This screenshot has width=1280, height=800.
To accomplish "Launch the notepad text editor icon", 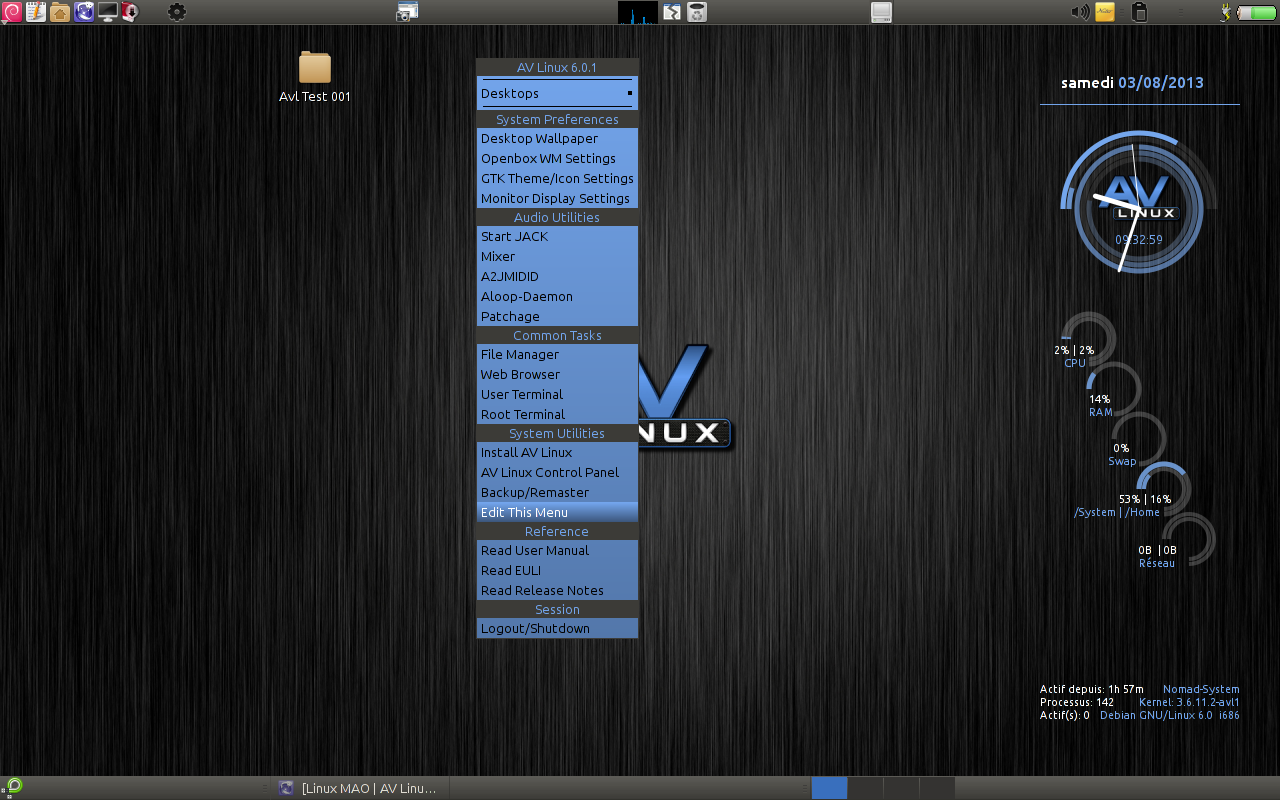I will (x=36, y=12).
